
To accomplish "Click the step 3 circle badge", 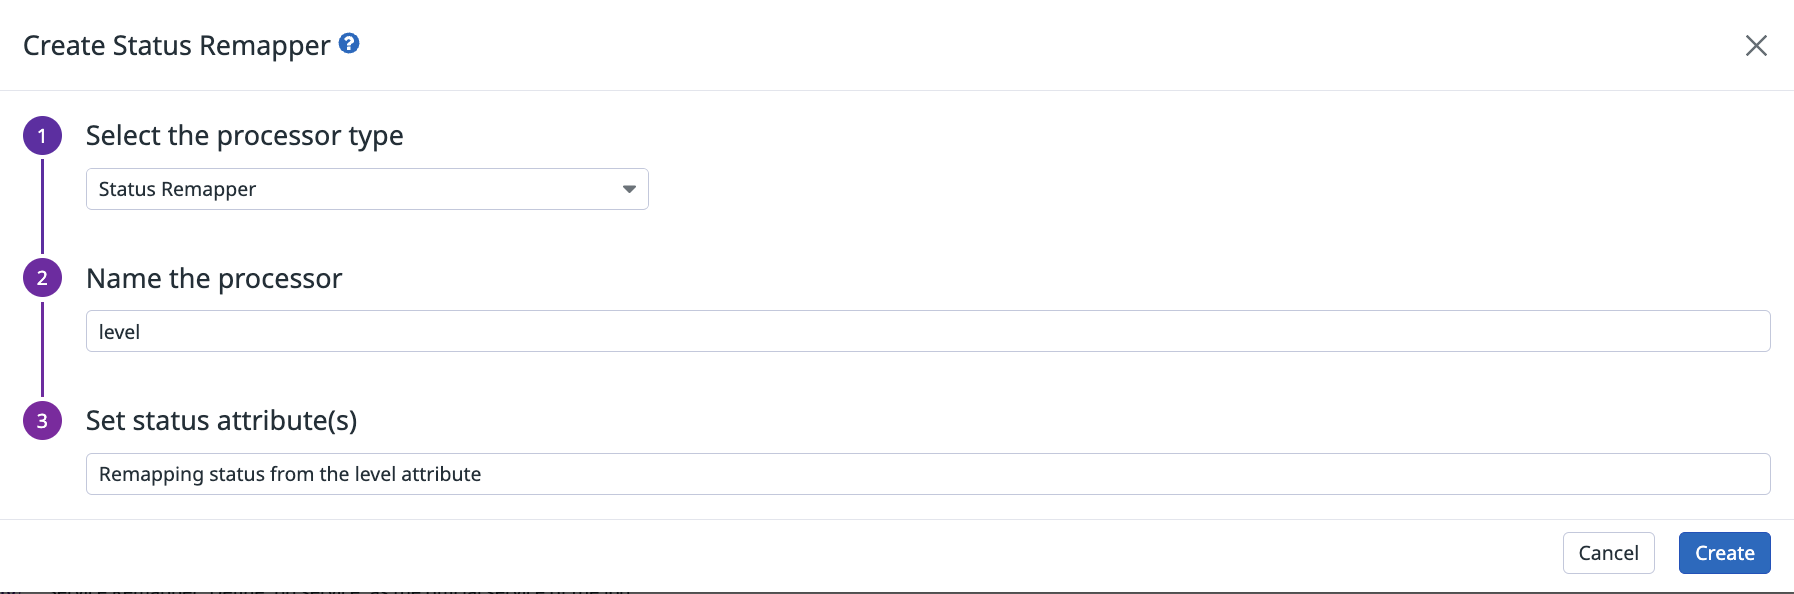I will (42, 421).
